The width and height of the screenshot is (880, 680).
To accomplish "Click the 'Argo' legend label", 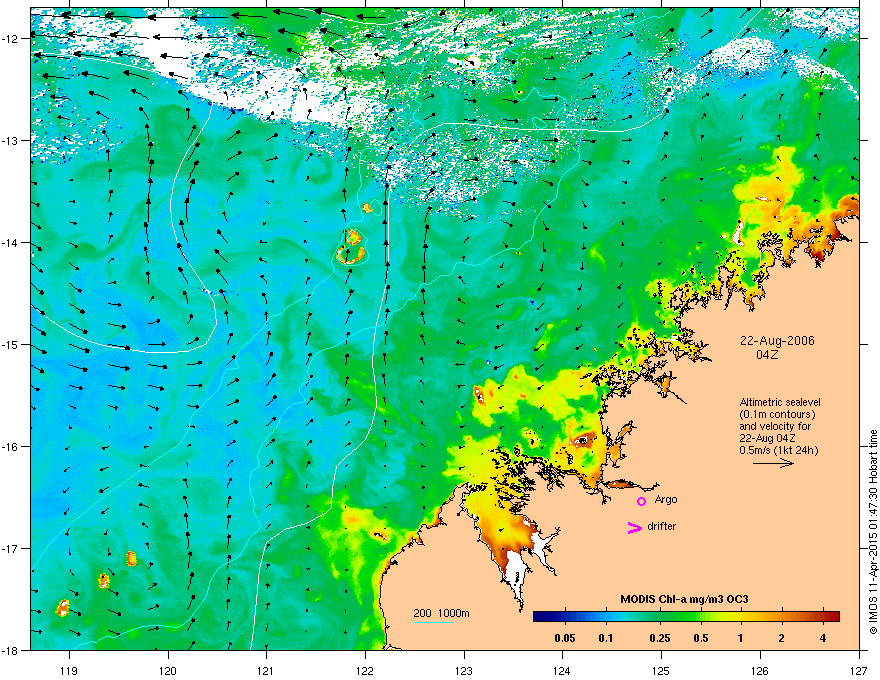I will click(x=666, y=499).
